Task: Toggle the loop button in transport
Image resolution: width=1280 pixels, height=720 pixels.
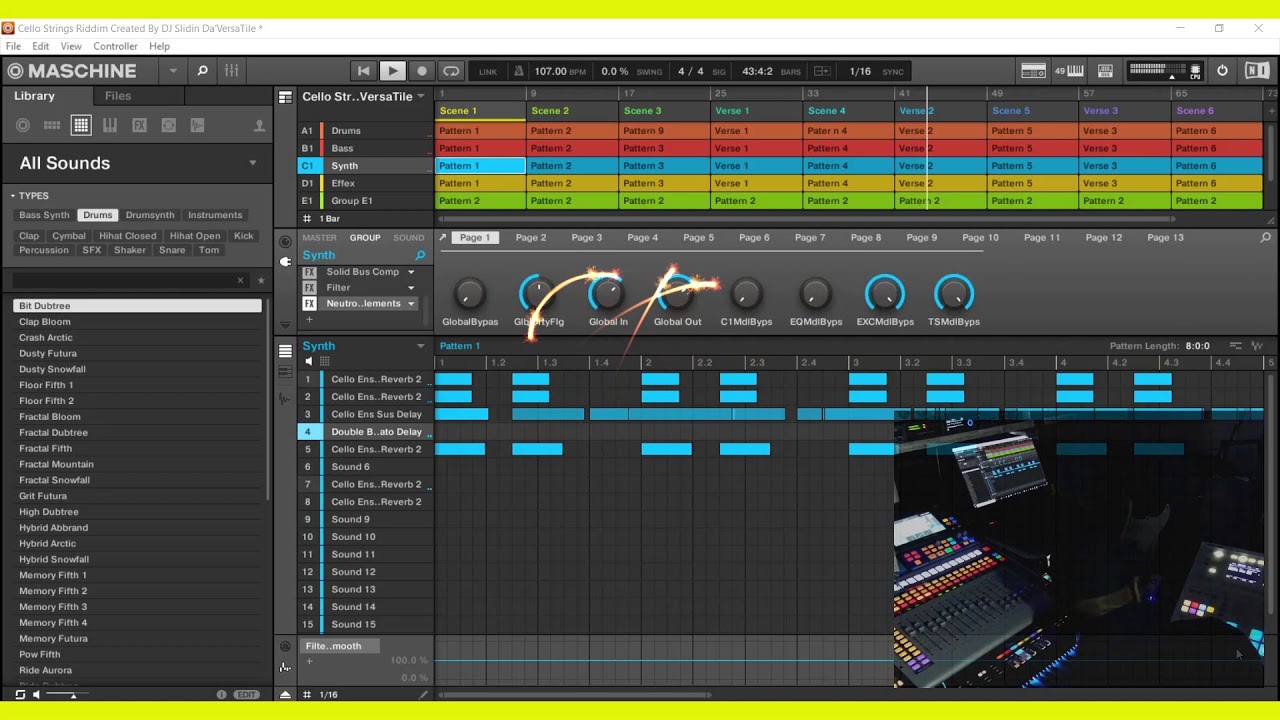Action: (x=451, y=71)
